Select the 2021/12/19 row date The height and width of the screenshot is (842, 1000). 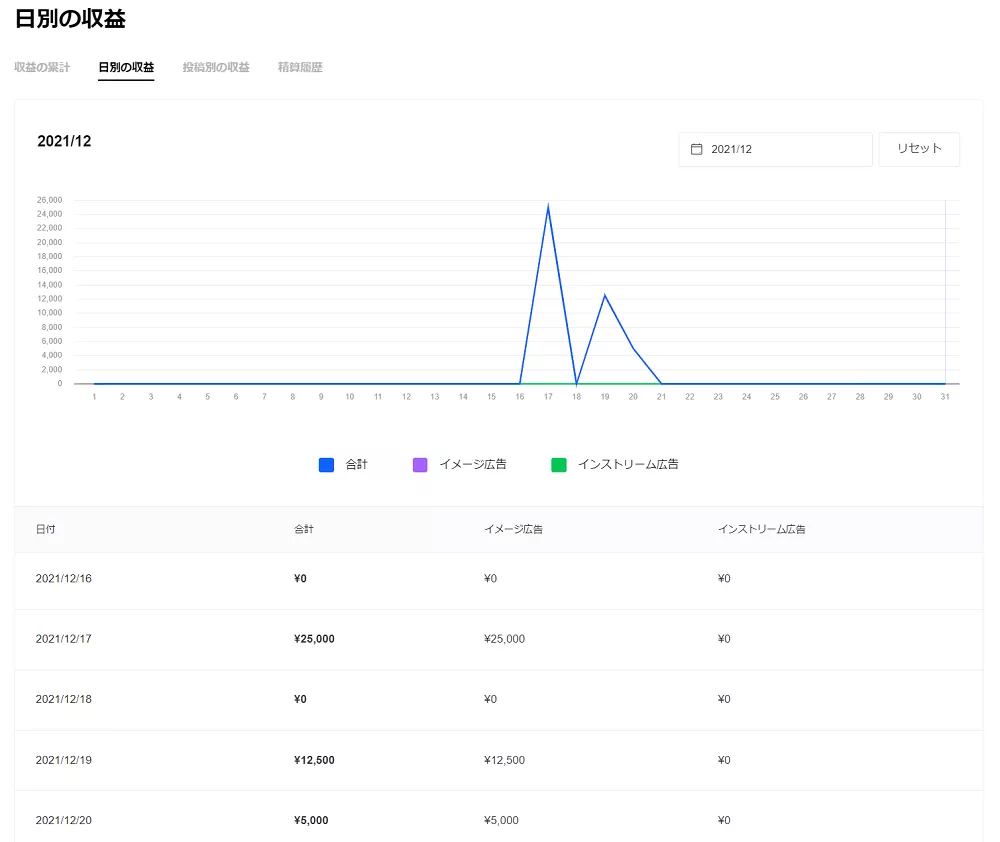click(63, 760)
